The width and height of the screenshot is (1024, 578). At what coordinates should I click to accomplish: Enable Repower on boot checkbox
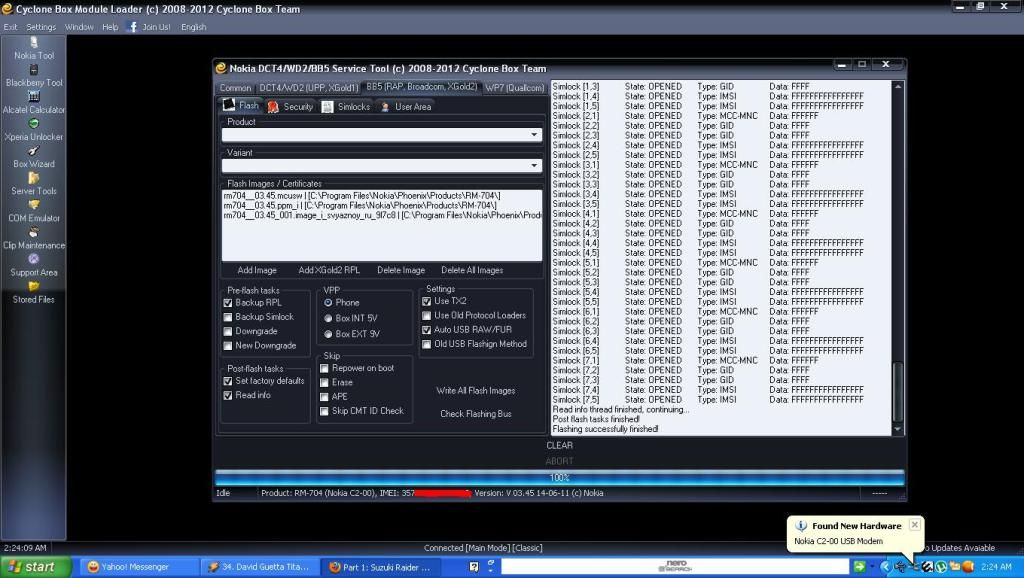[324, 369]
